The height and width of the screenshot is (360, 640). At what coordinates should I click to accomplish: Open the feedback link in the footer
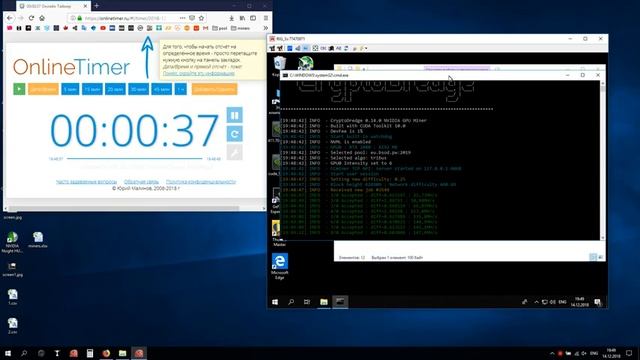(141, 182)
